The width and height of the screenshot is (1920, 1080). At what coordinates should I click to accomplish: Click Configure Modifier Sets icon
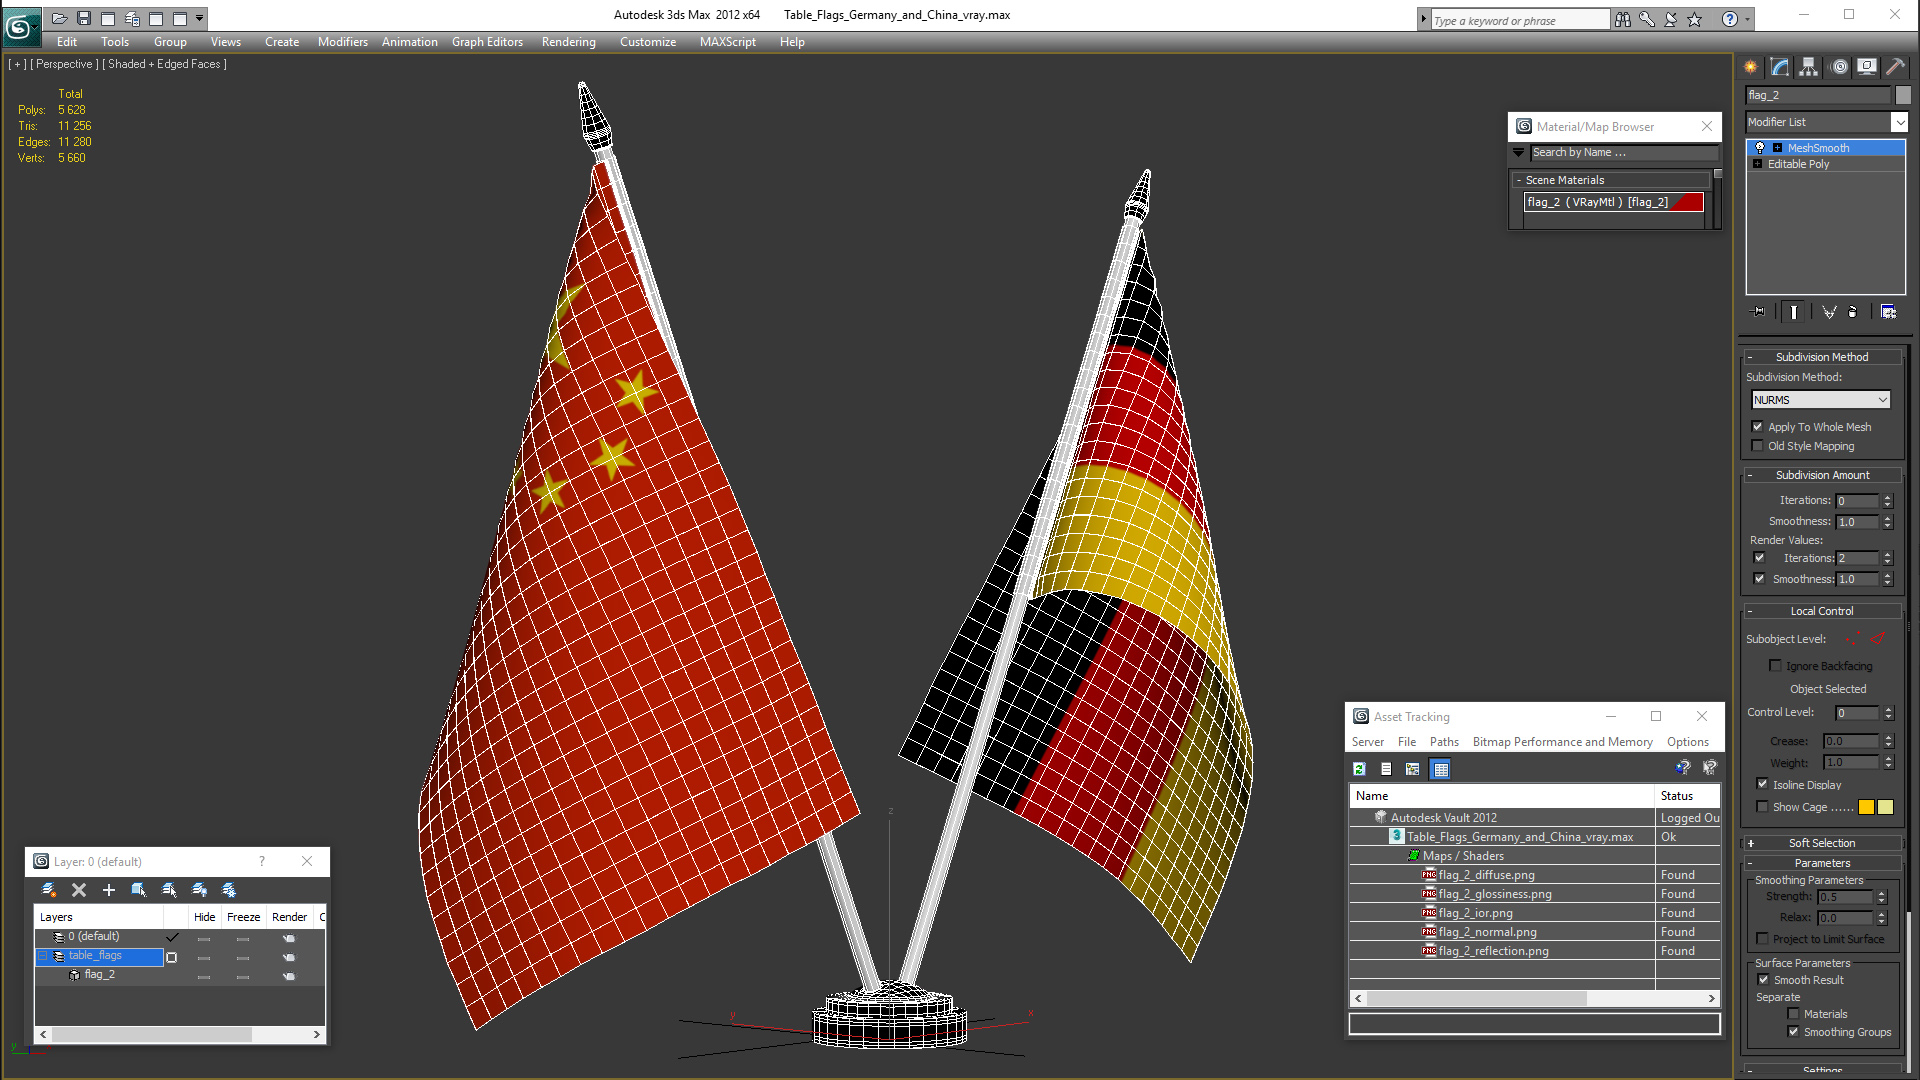click(x=1888, y=312)
